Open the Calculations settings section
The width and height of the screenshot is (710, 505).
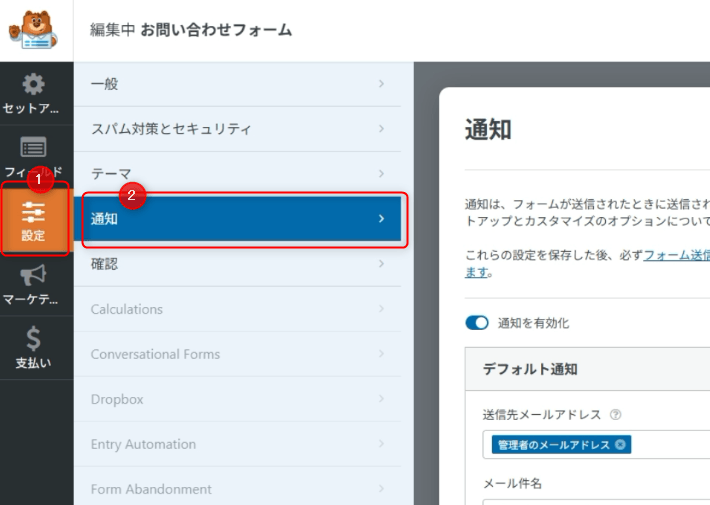pos(238,309)
